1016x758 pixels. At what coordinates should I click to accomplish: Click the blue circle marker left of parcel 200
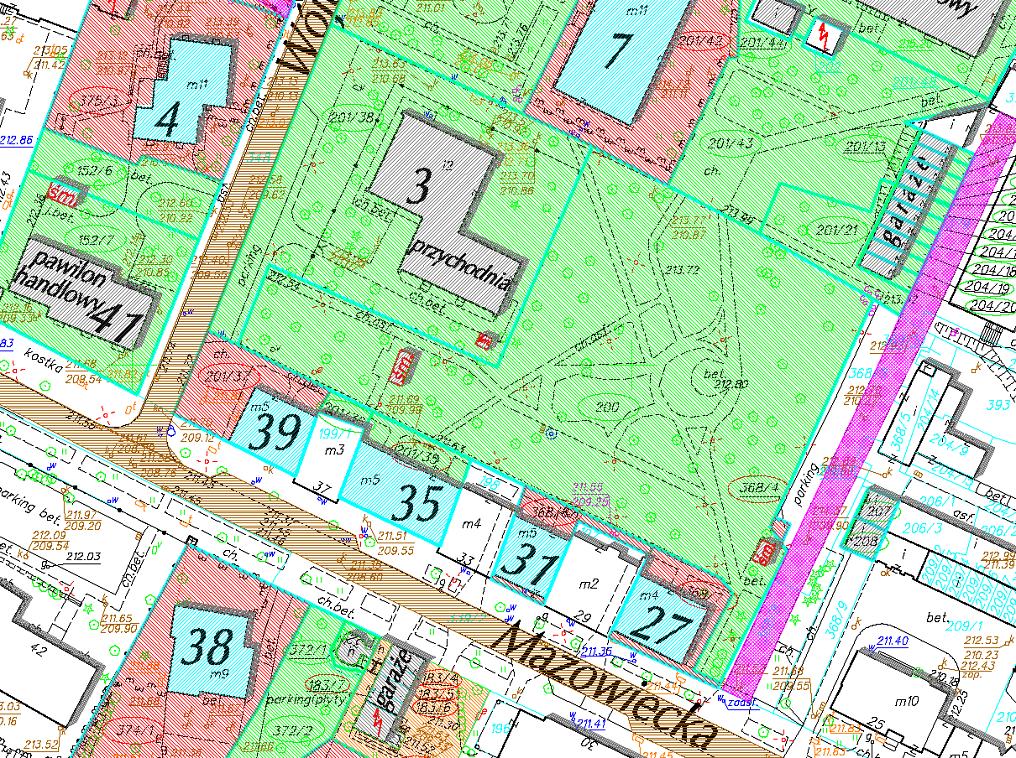551,433
